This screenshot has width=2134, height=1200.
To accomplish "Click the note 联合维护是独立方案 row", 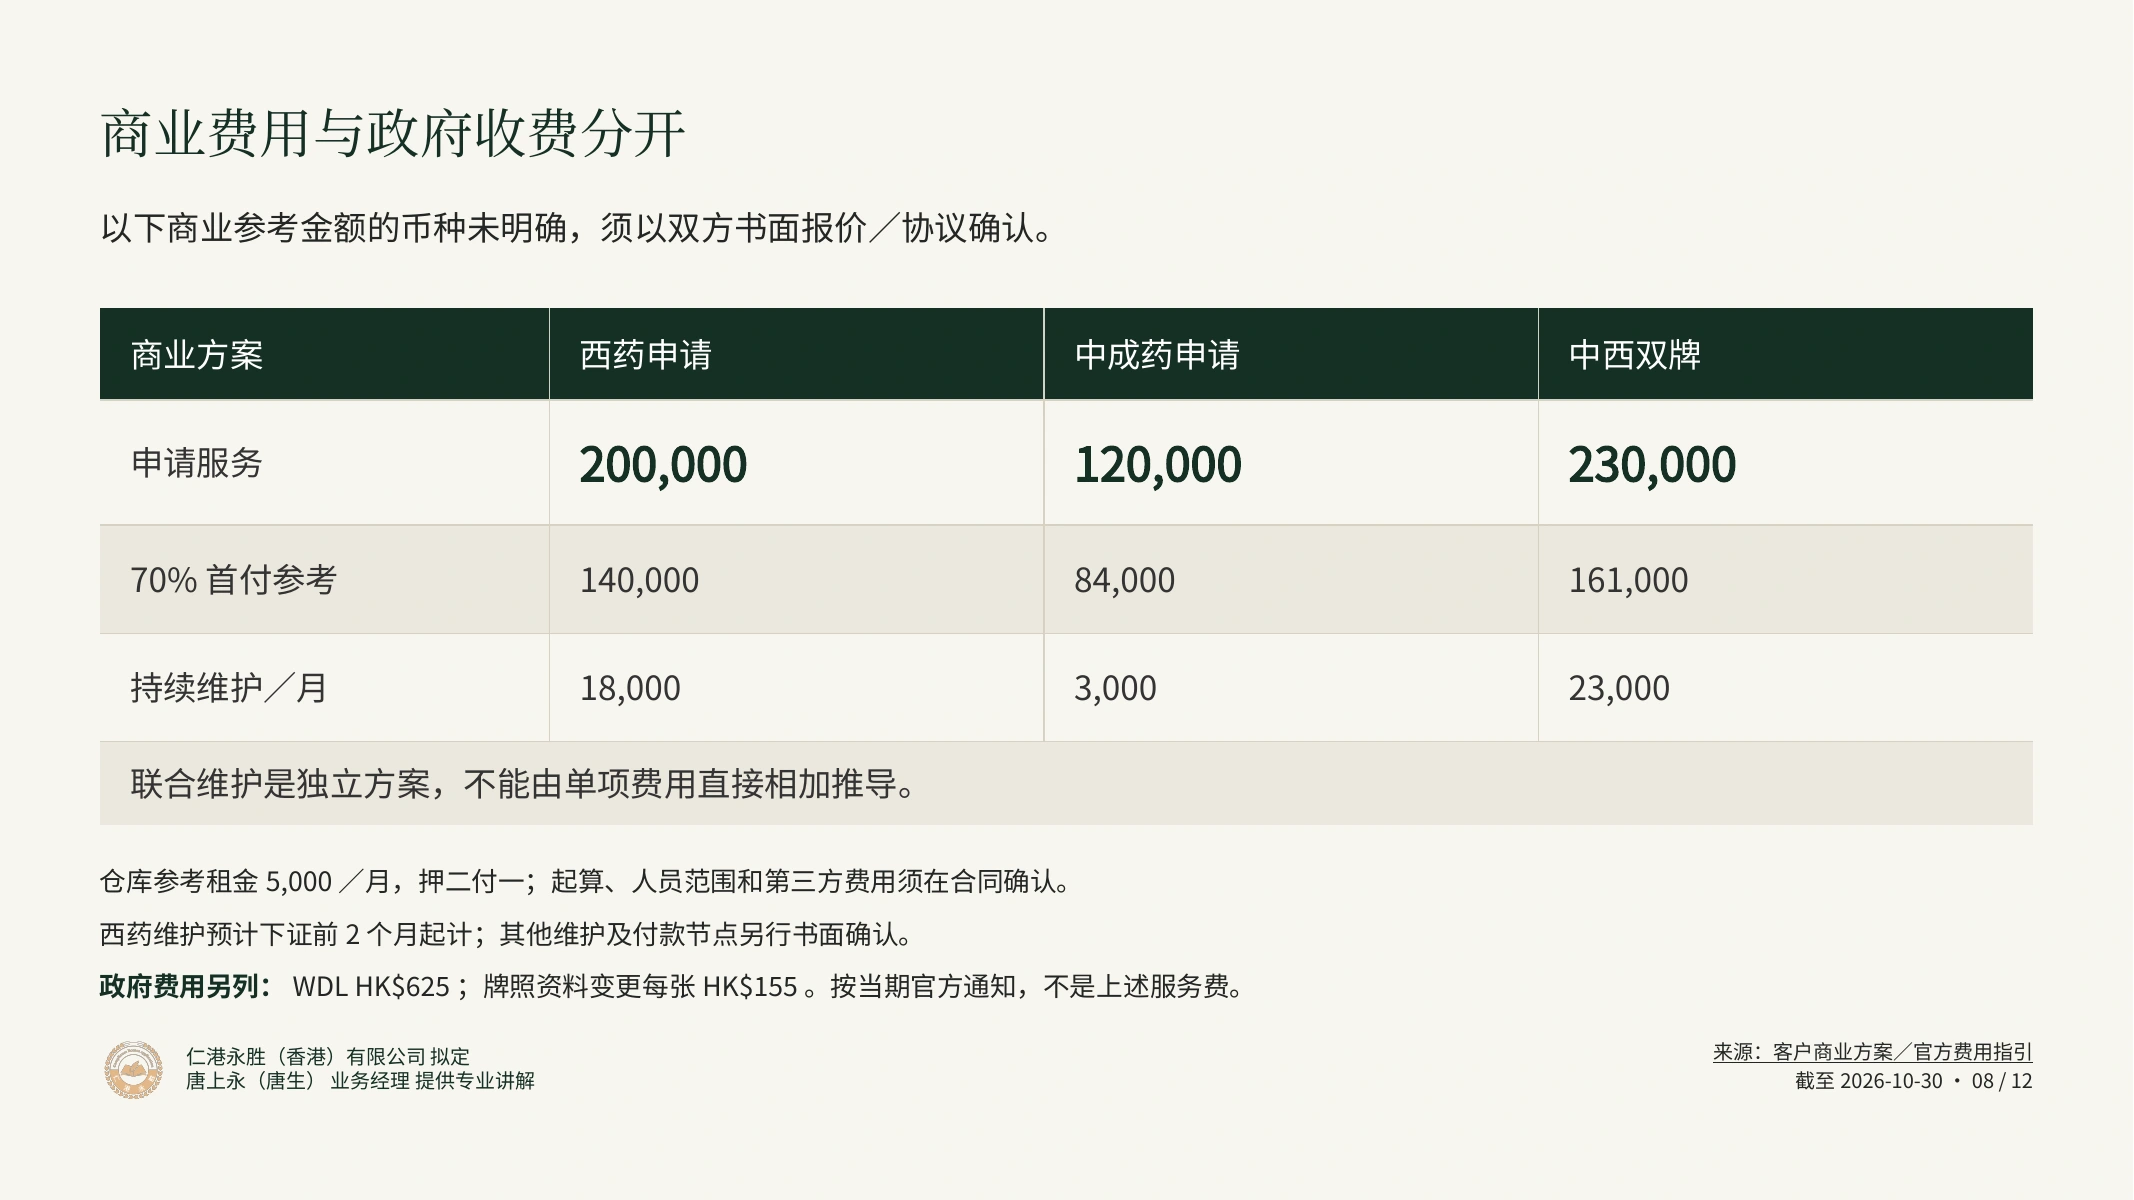I will tap(1066, 783).
